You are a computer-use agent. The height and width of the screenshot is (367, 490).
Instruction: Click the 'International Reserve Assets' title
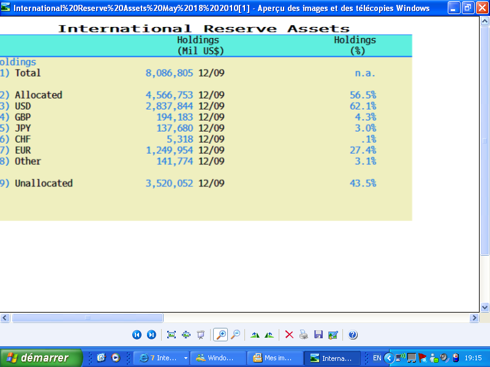point(204,29)
